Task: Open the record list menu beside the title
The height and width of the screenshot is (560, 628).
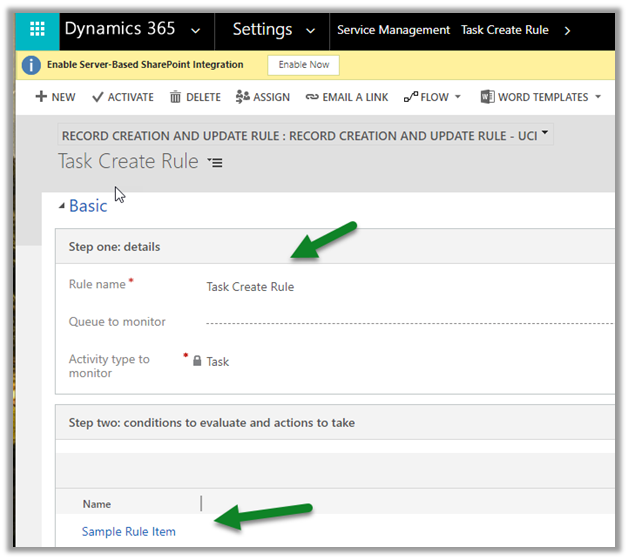Action: pyautogui.click(x=215, y=162)
